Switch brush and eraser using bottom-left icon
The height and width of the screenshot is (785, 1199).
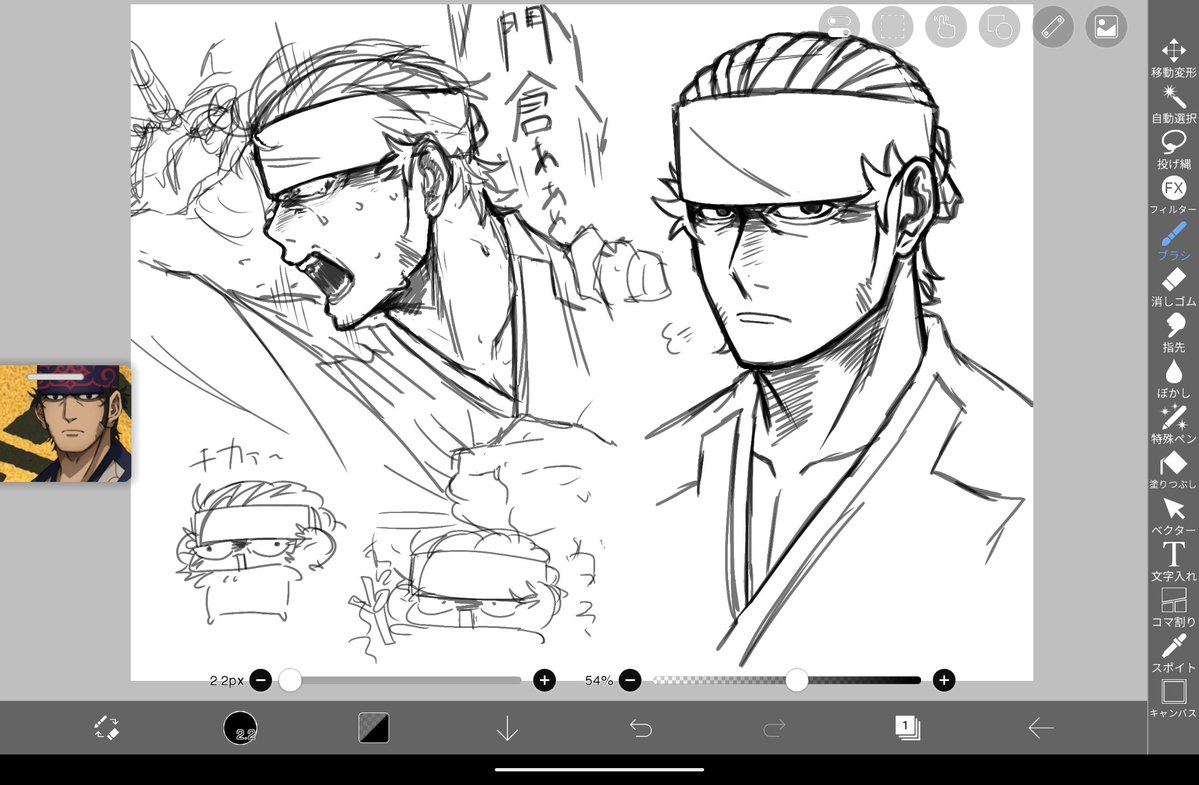[106, 728]
